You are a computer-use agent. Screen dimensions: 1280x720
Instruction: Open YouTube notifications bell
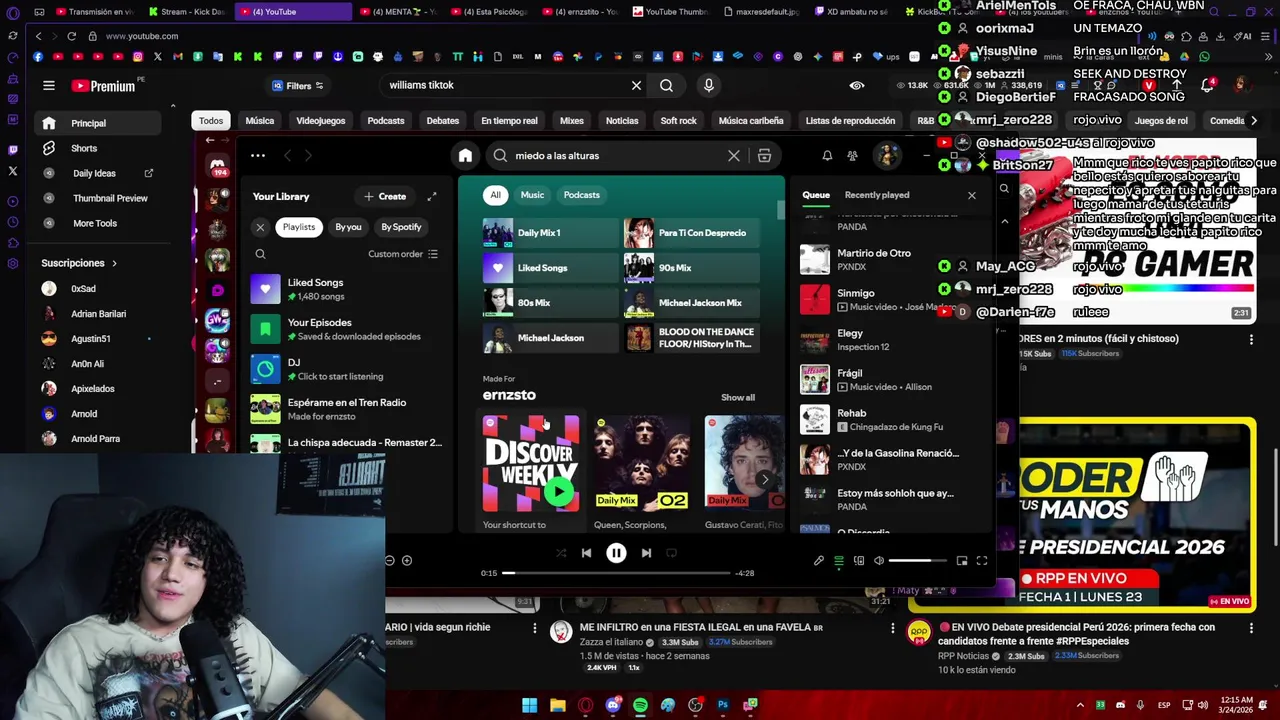tap(1207, 86)
